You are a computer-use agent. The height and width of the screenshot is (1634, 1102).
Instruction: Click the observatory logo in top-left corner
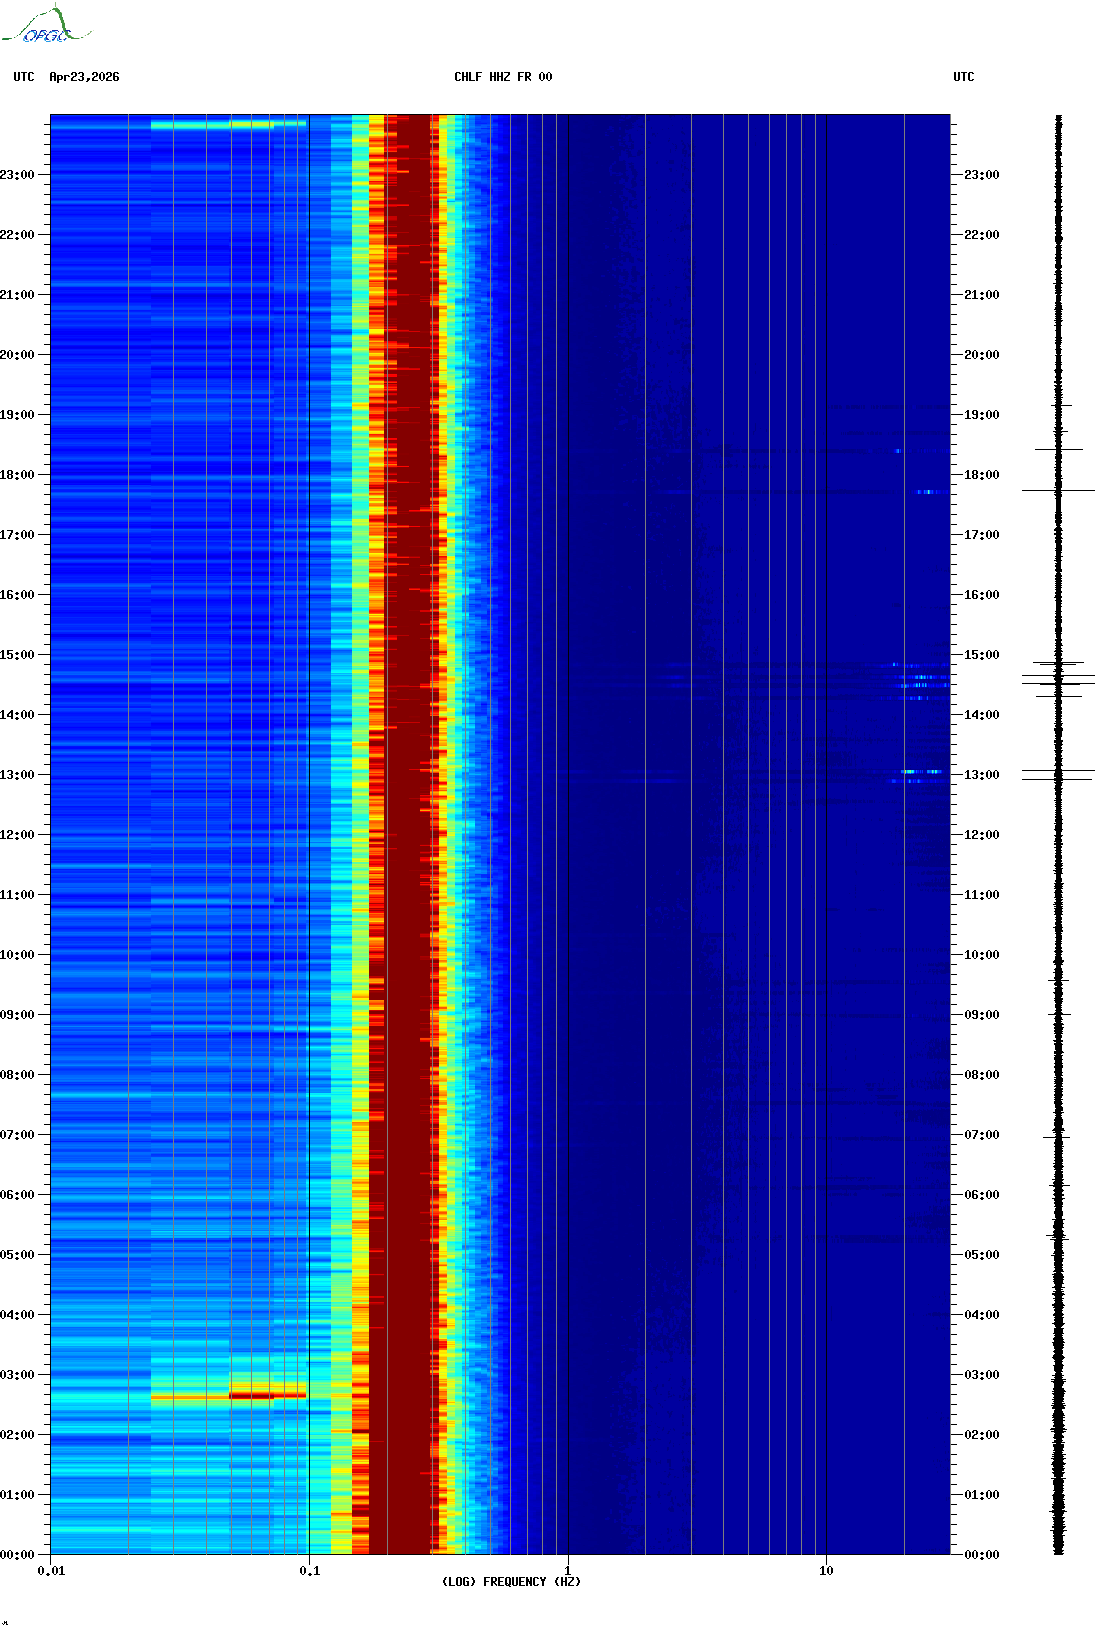(45, 26)
